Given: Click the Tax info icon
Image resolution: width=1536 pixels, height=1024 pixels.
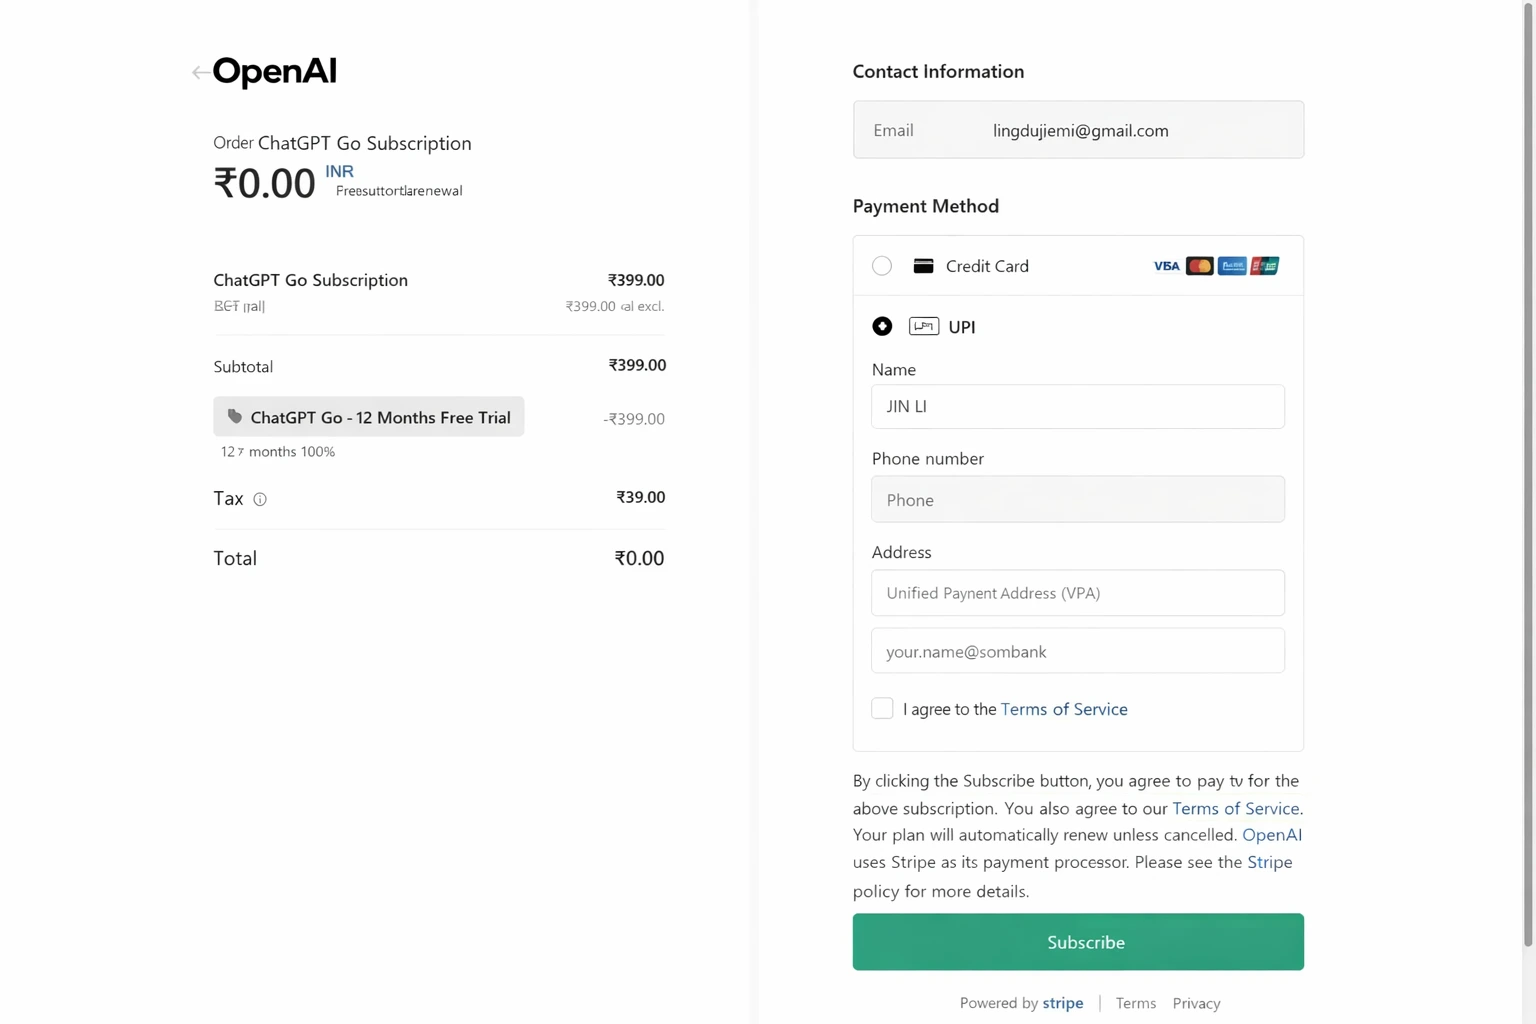Looking at the screenshot, I should (x=260, y=499).
